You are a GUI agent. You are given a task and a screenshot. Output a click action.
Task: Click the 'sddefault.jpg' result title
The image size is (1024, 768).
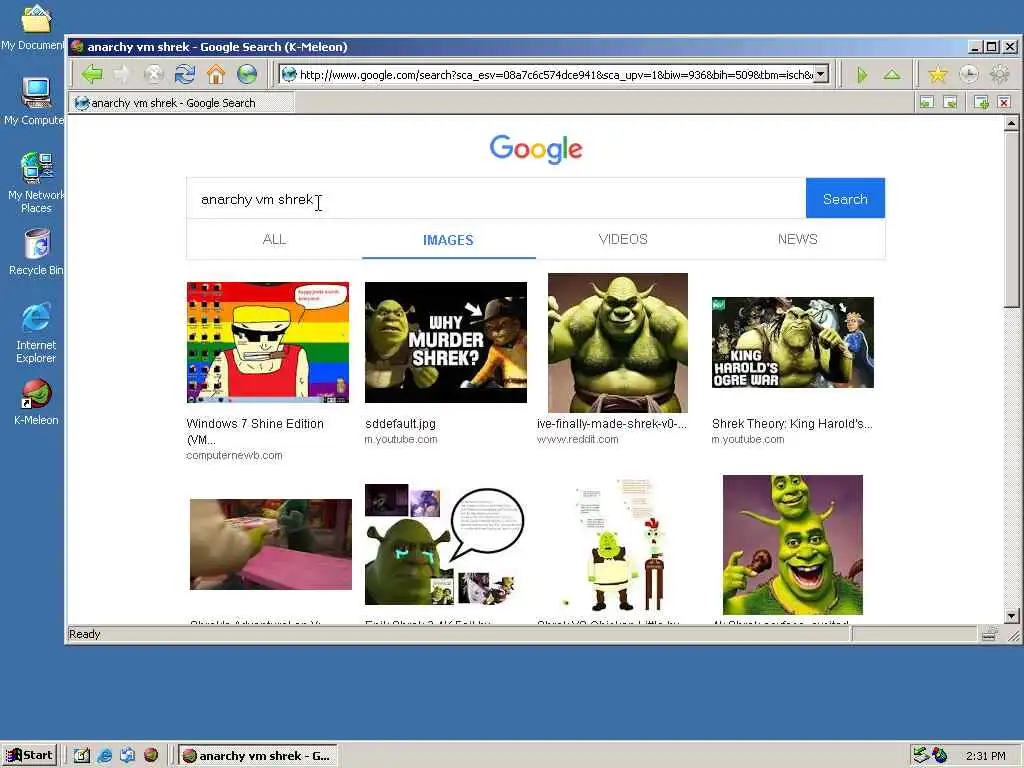click(400, 423)
